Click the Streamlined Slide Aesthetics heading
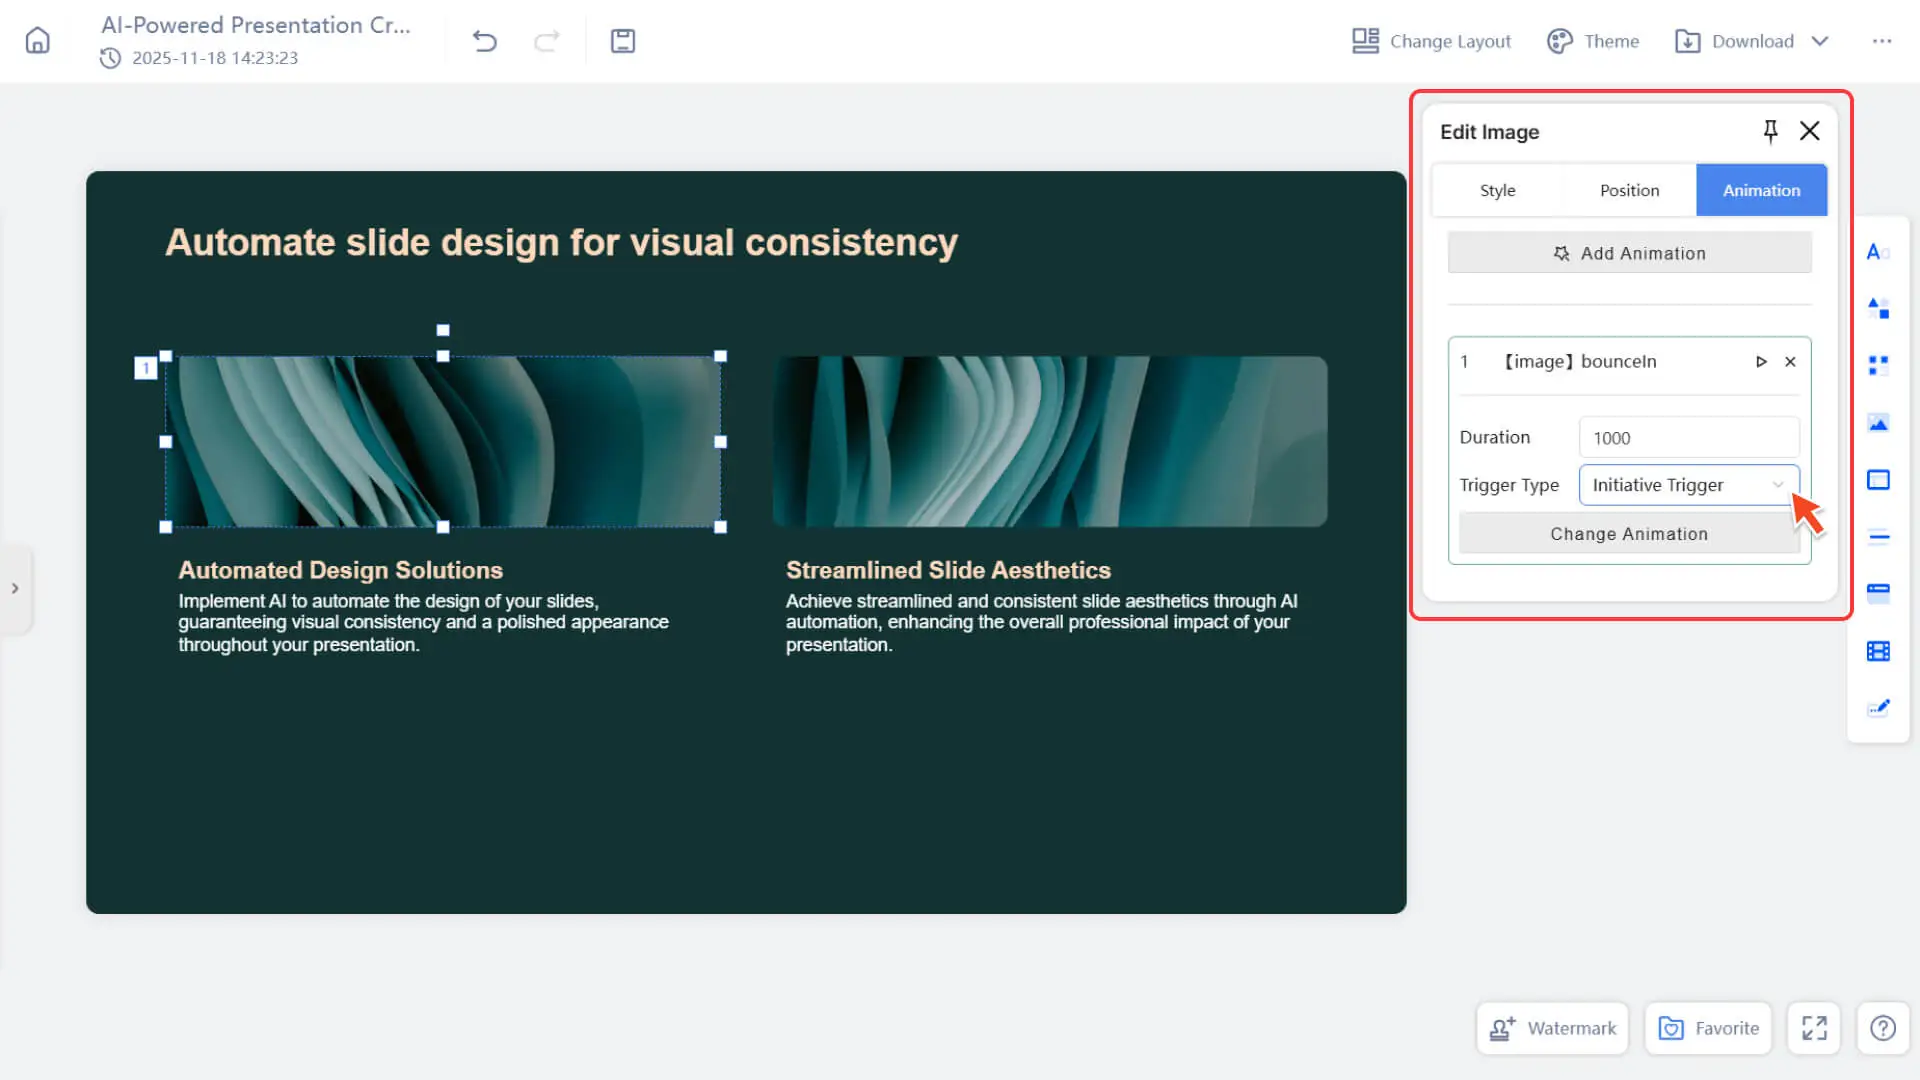1920x1080 pixels. click(x=948, y=570)
